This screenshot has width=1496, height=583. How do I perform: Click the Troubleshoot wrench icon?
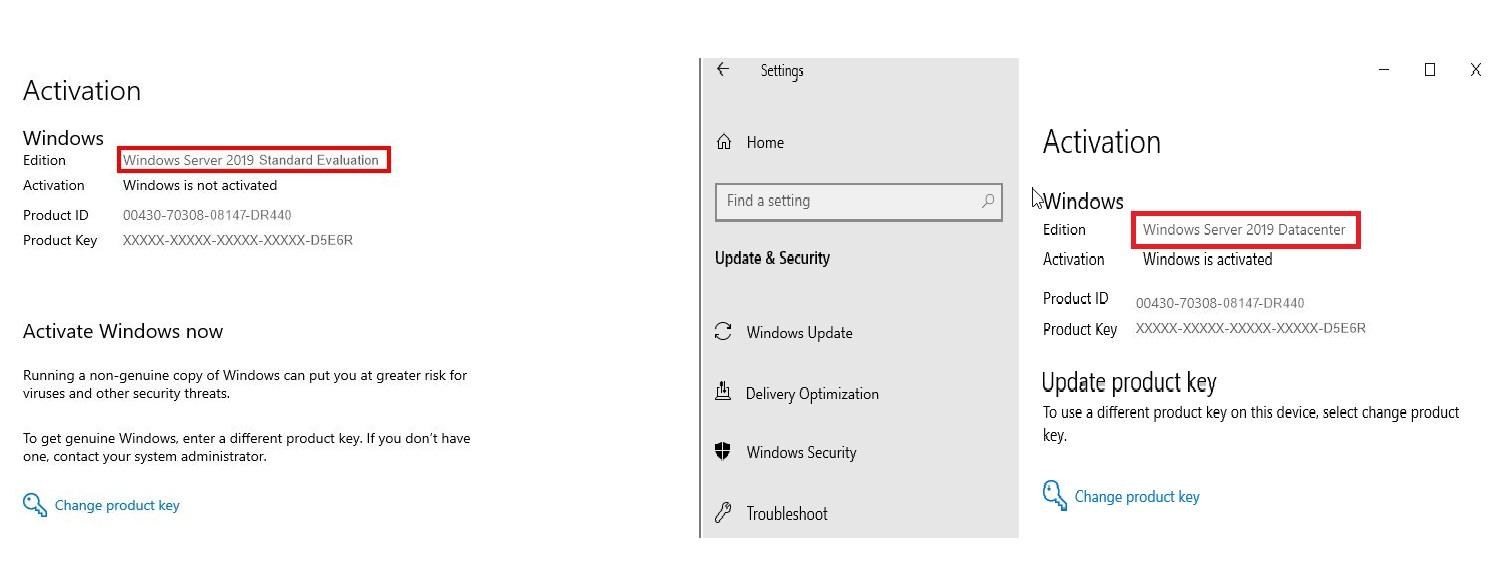coord(724,514)
